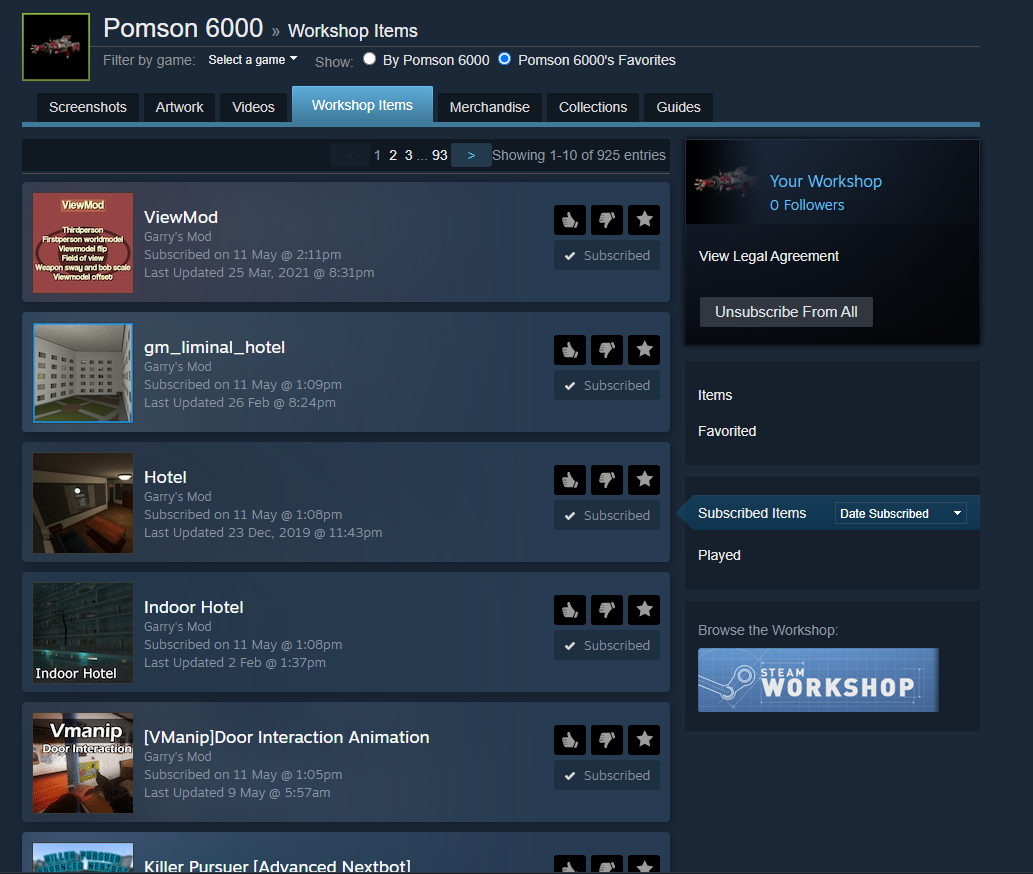The image size is (1033, 874).
Task: Click Your Workshop avatar image
Action: coord(726,182)
